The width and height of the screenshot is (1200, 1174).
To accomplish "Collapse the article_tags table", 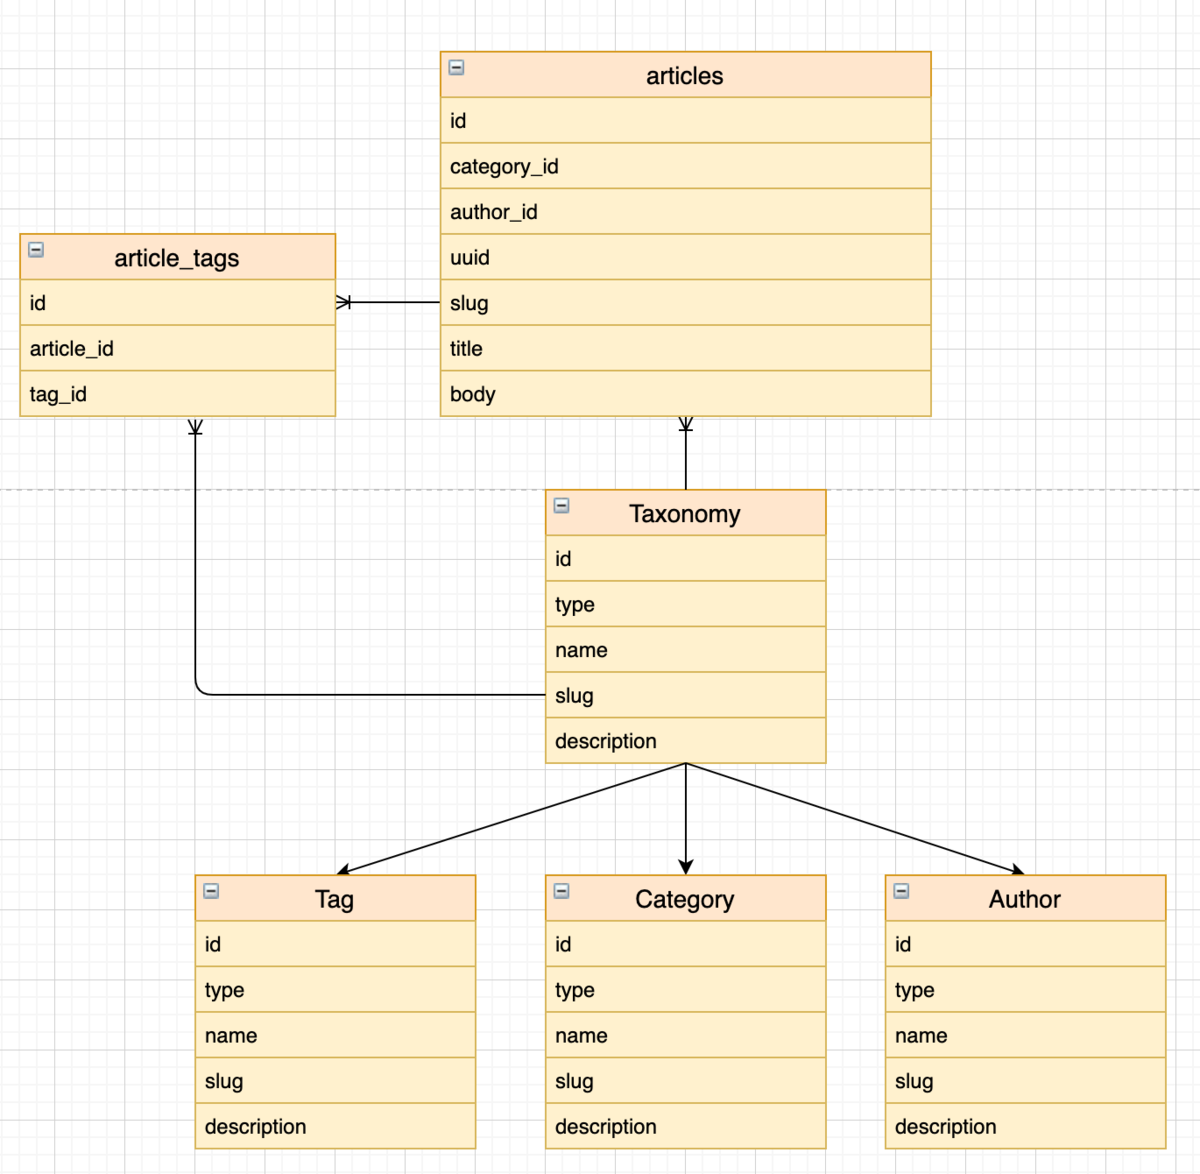I will pos(36,250).
